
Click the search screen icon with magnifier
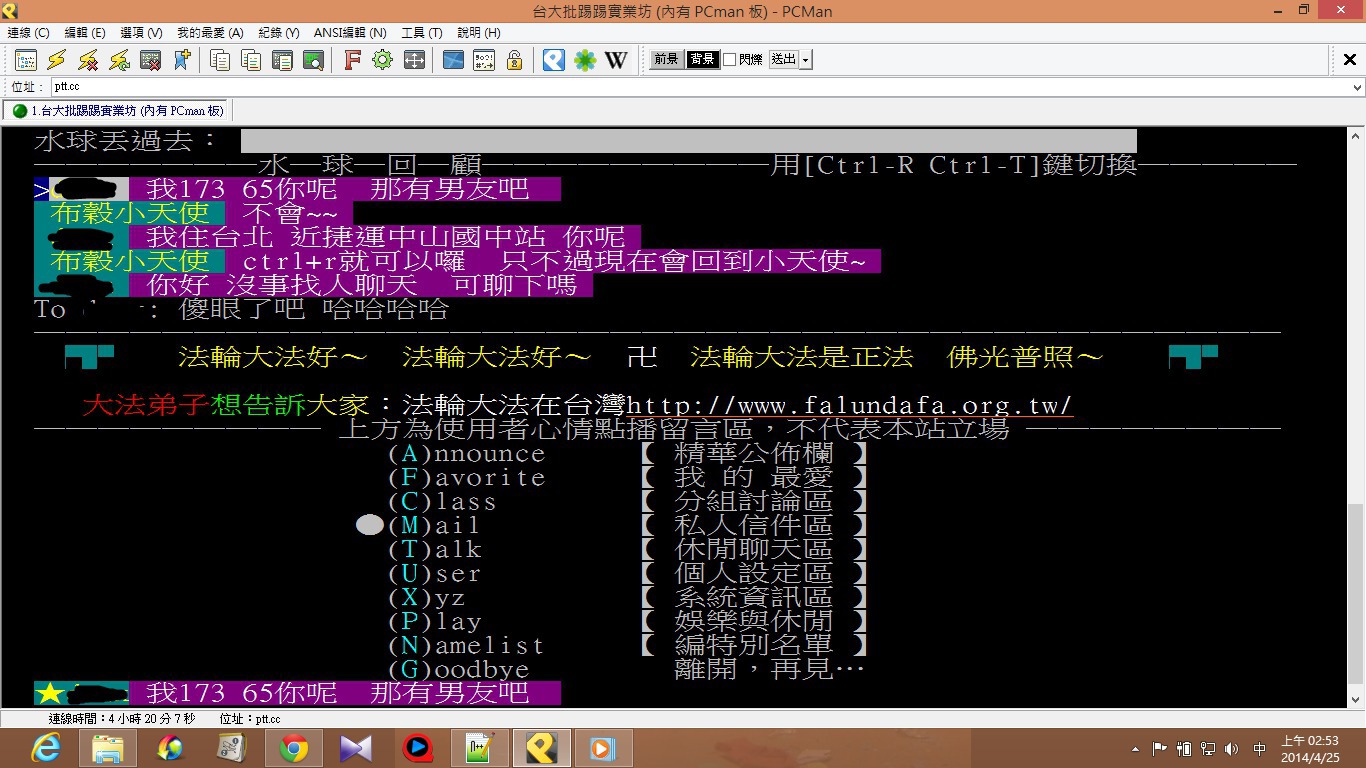coord(313,60)
